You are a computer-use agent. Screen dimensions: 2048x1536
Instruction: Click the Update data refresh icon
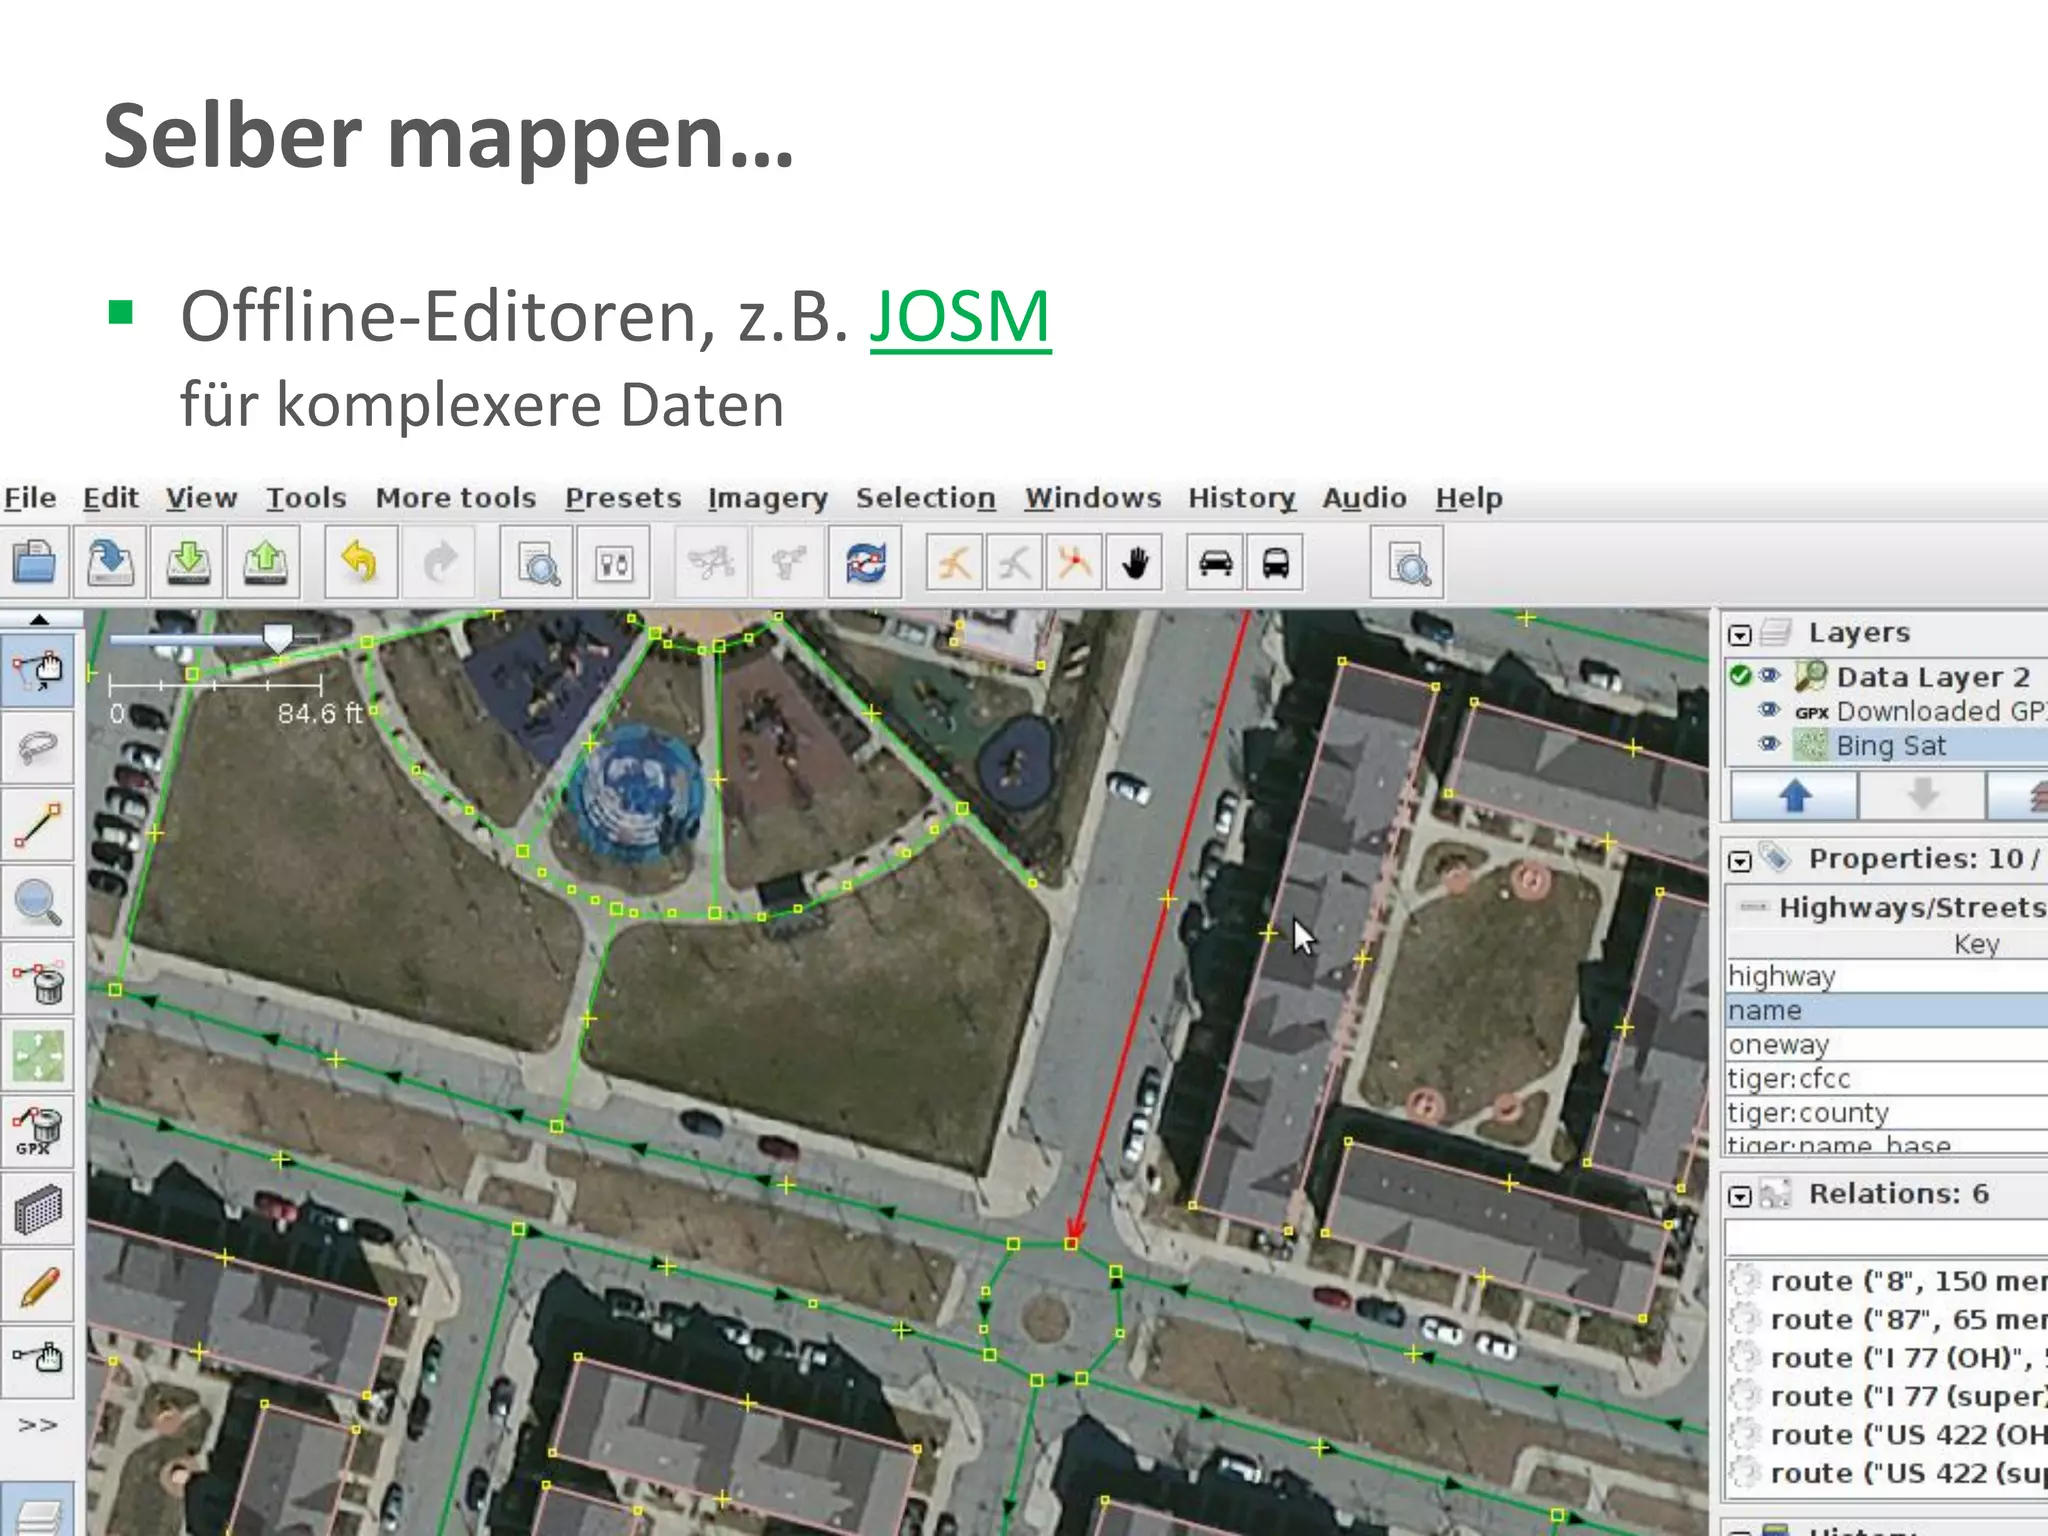pyautogui.click(x=865, y=564)
